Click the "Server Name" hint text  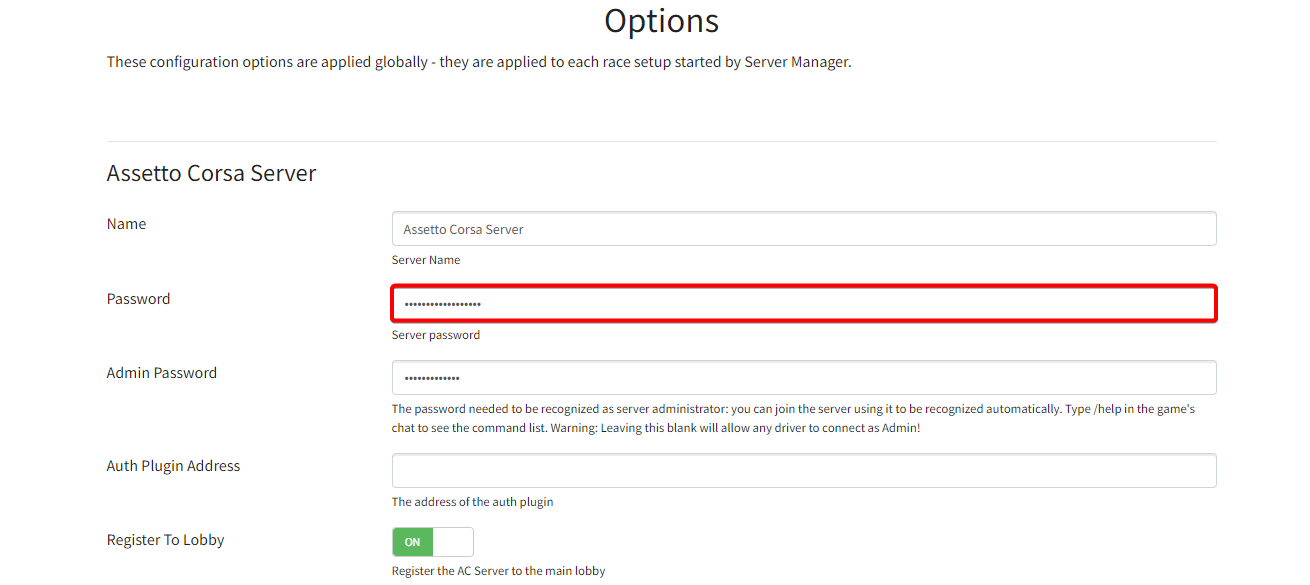click(x=426, y=260)
